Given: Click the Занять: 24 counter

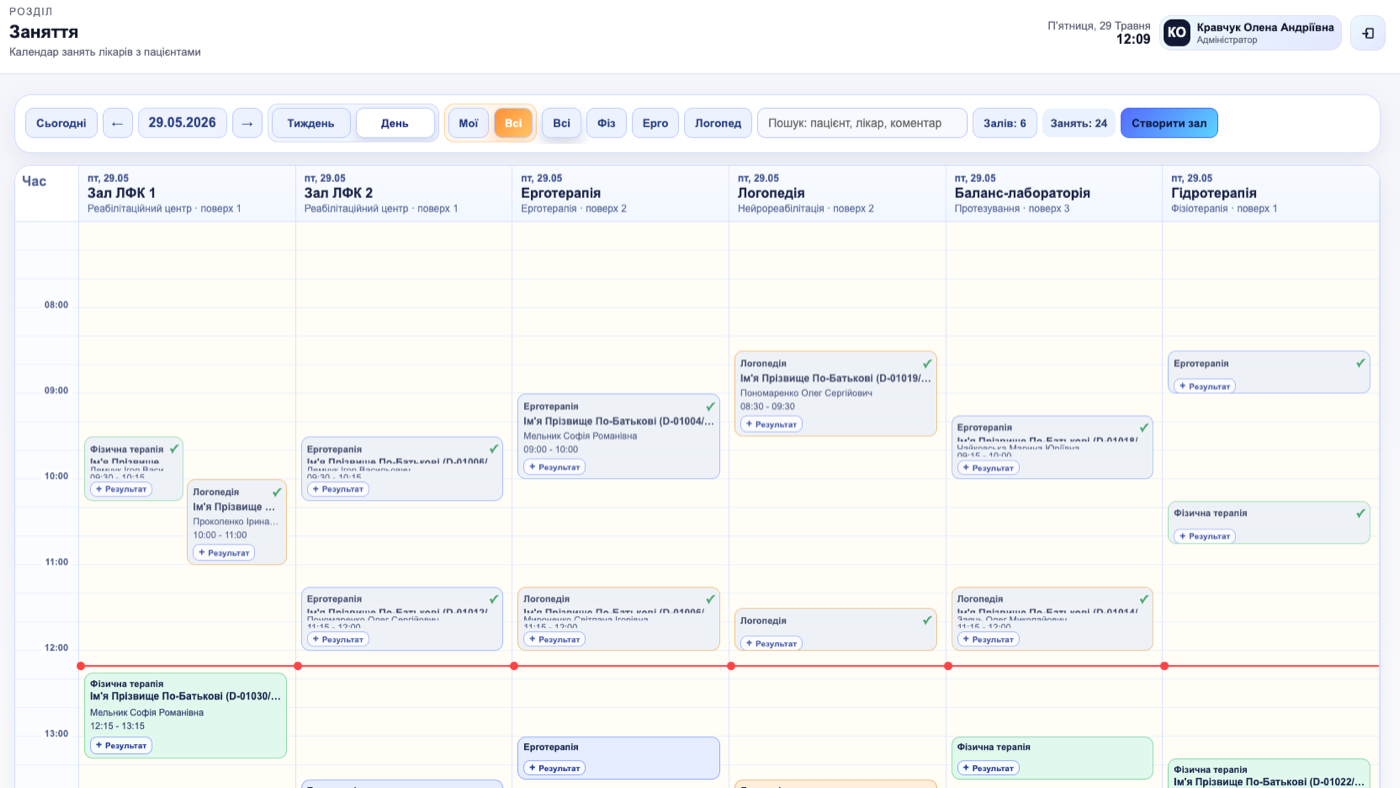Looking at the screenshot, I should (x=1079, y=123).
